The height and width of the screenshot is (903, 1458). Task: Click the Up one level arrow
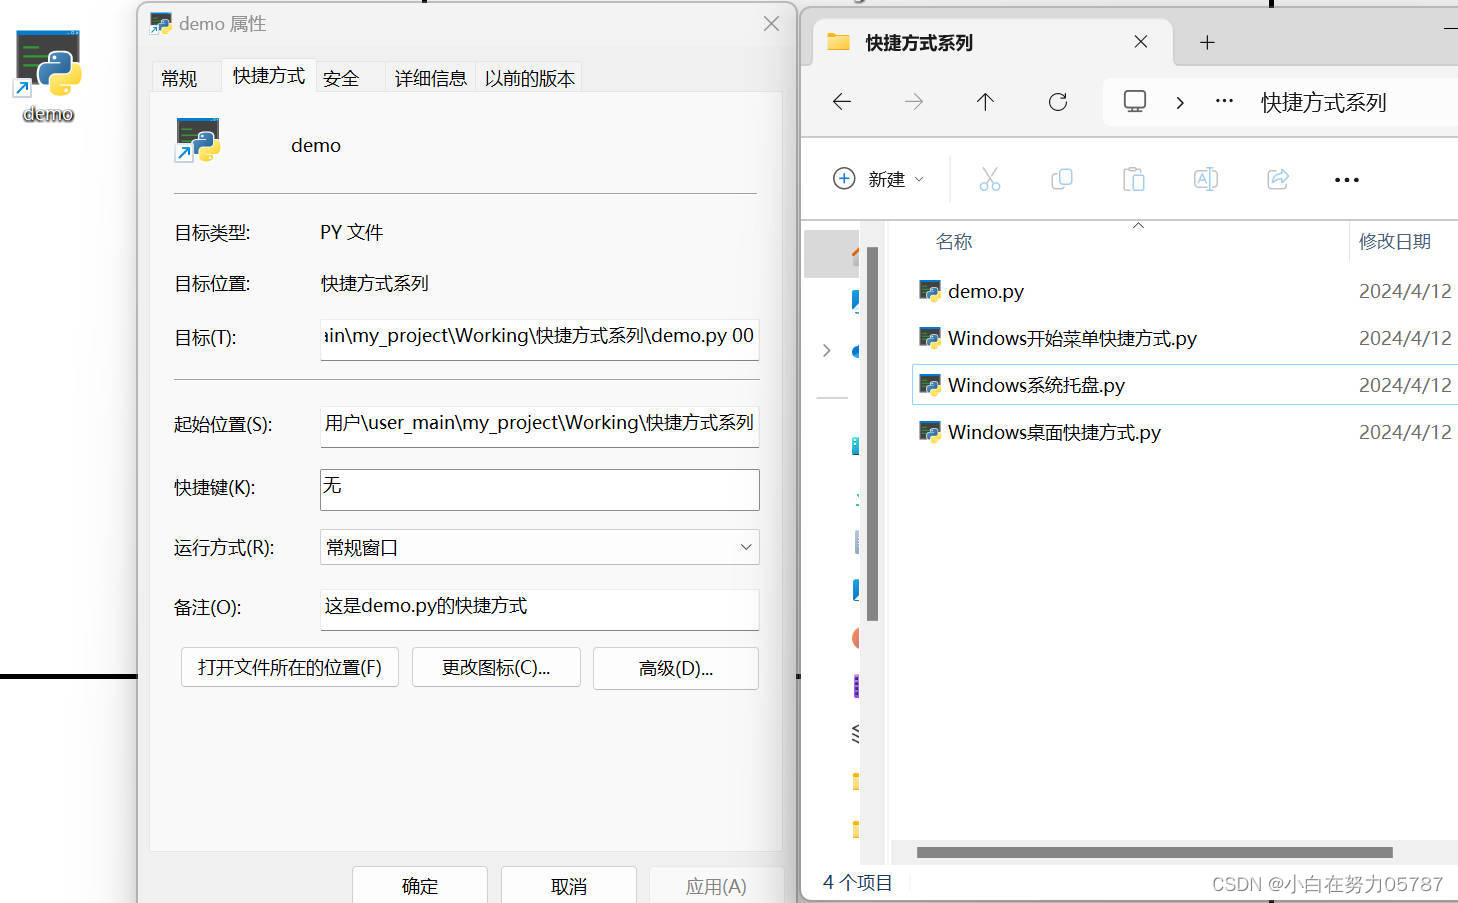pyautogui.click(x=985, y=101)
